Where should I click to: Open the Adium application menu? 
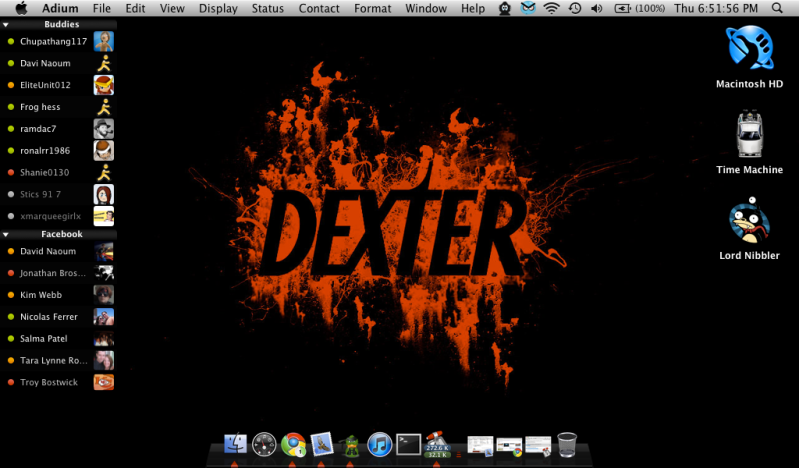click(60, 8)
